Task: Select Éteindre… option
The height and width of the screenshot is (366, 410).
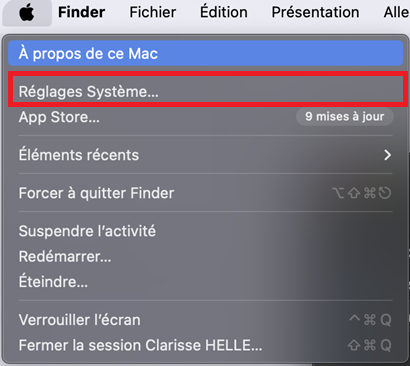Action: [206, 282]
